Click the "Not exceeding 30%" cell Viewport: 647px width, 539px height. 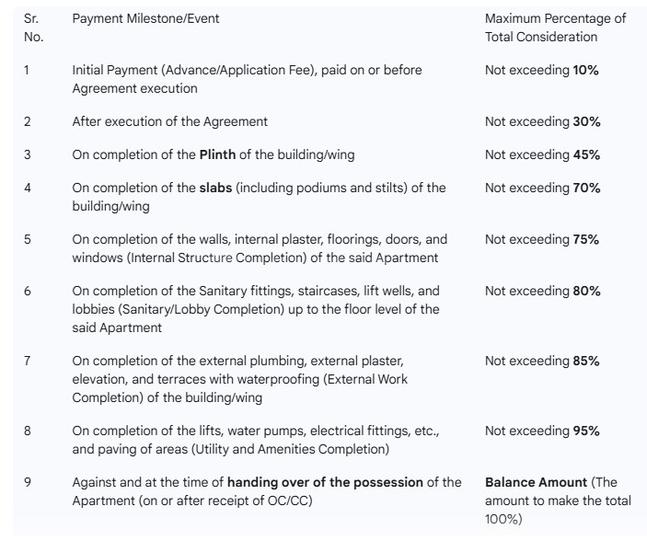tap(542, 122)
